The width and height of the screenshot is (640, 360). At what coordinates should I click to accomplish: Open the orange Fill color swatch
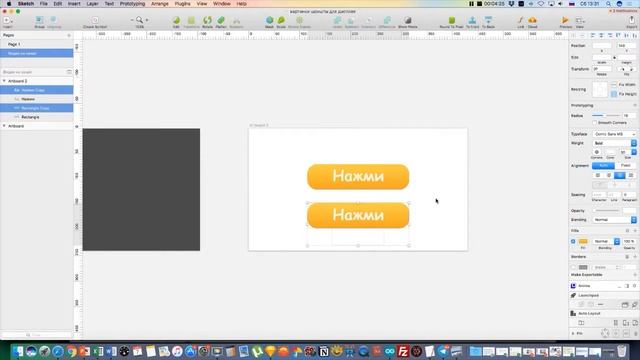pyautogui.click(x=583, y=241)
